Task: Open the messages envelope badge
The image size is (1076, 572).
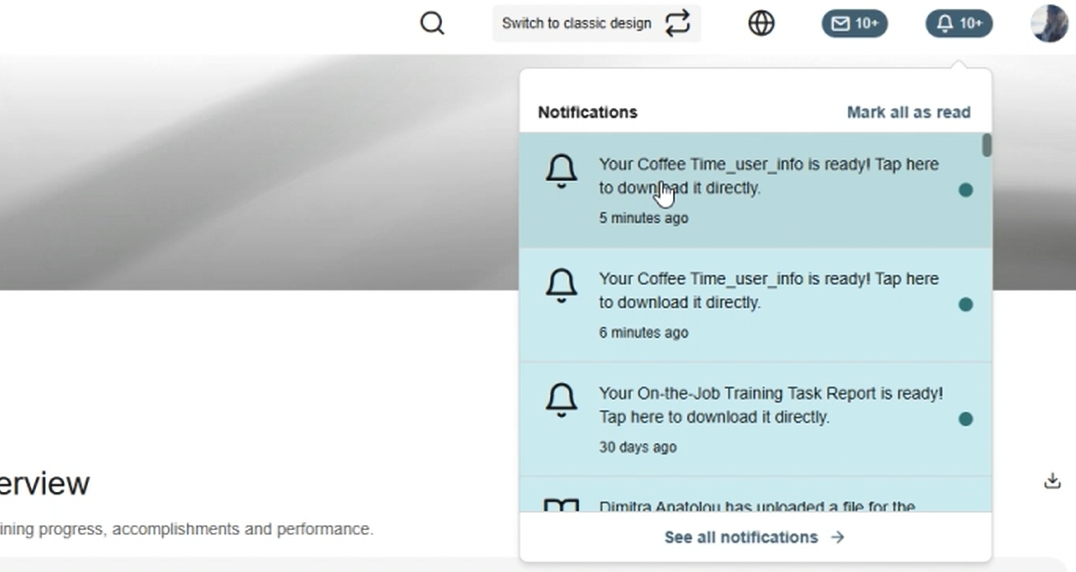Action: tap(854, 23)
